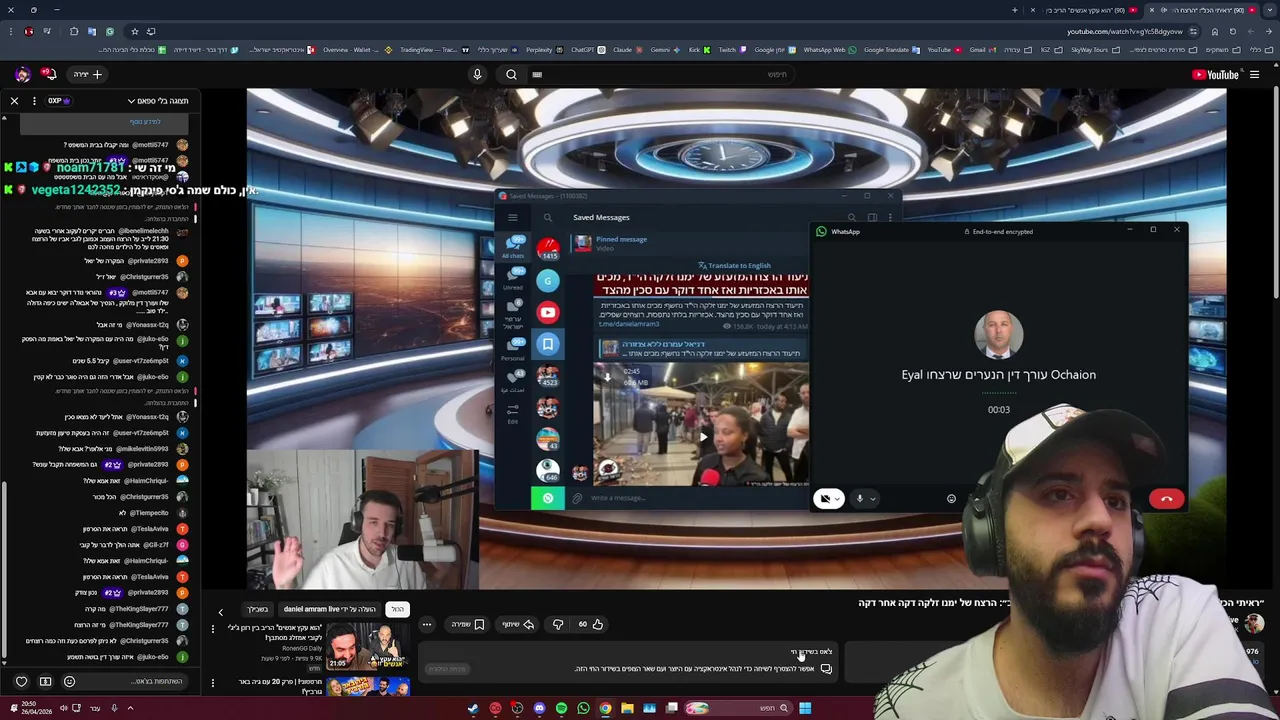
Task: Save the video with the bookmark button
Action: 467,624
